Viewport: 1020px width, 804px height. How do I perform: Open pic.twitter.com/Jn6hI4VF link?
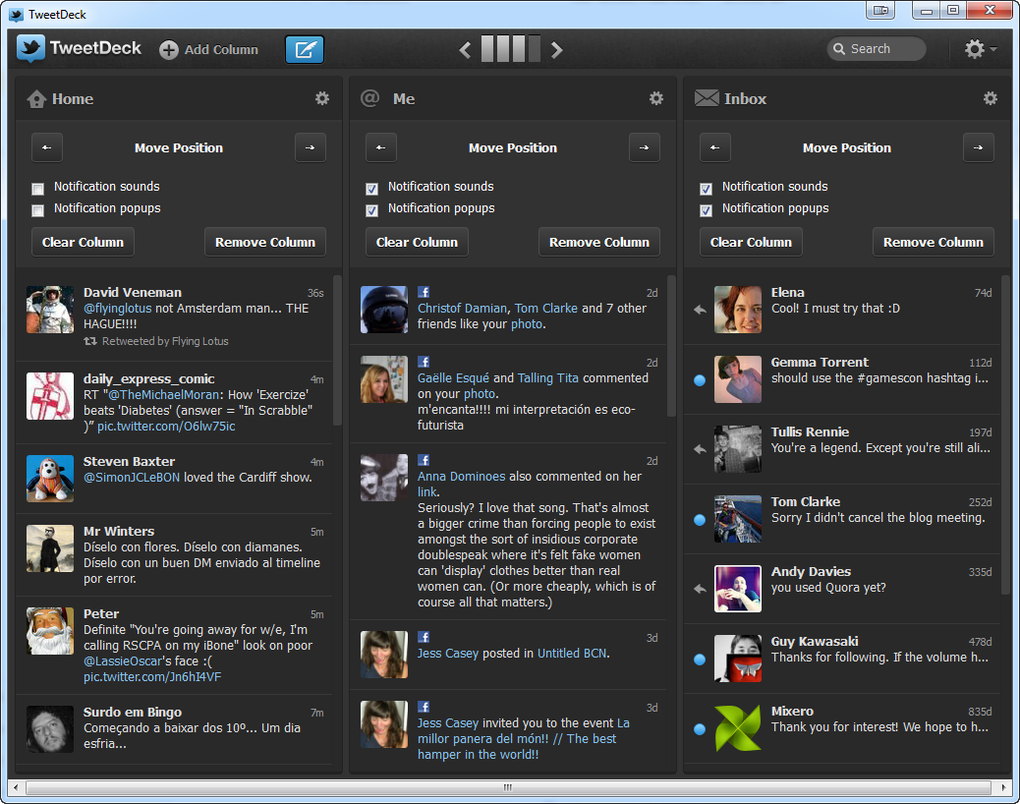[x=152, y=677]
